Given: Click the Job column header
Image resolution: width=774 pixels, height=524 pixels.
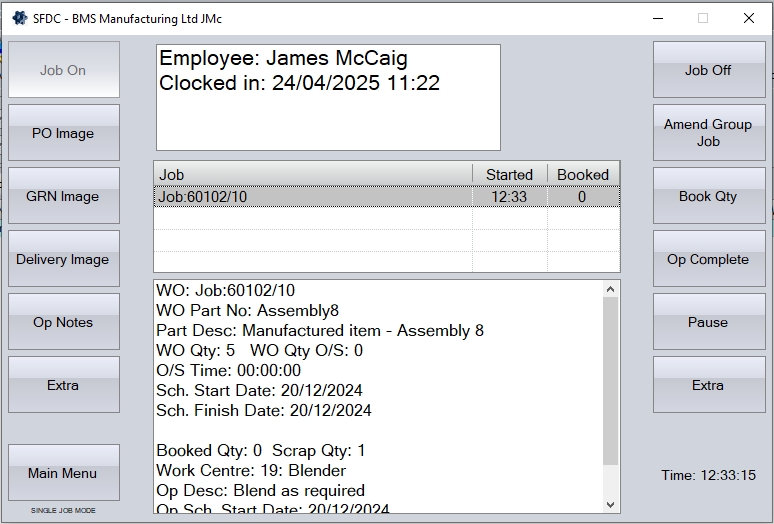Looking at the screenshot, I should pos(312,174).
